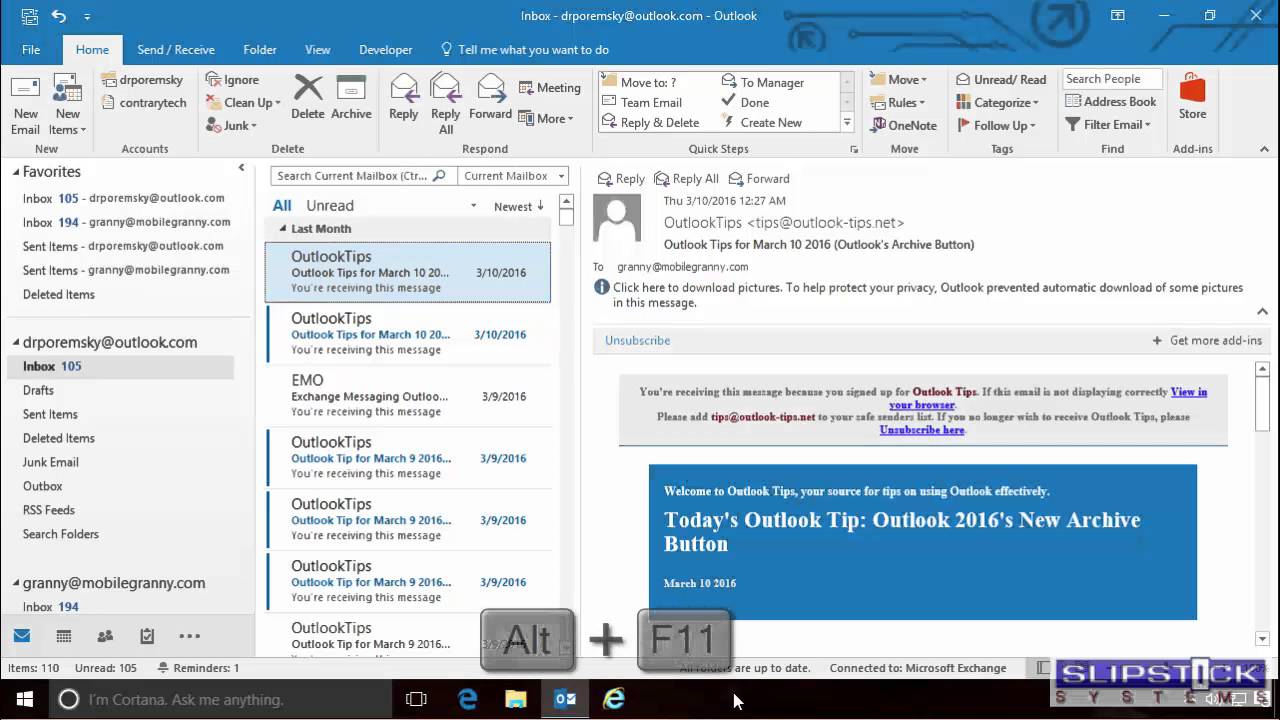Click the Undo arrow in title bar
The height and width of the screenshot is (720, 1280).
pyautogui.click(x=59, y=16)
